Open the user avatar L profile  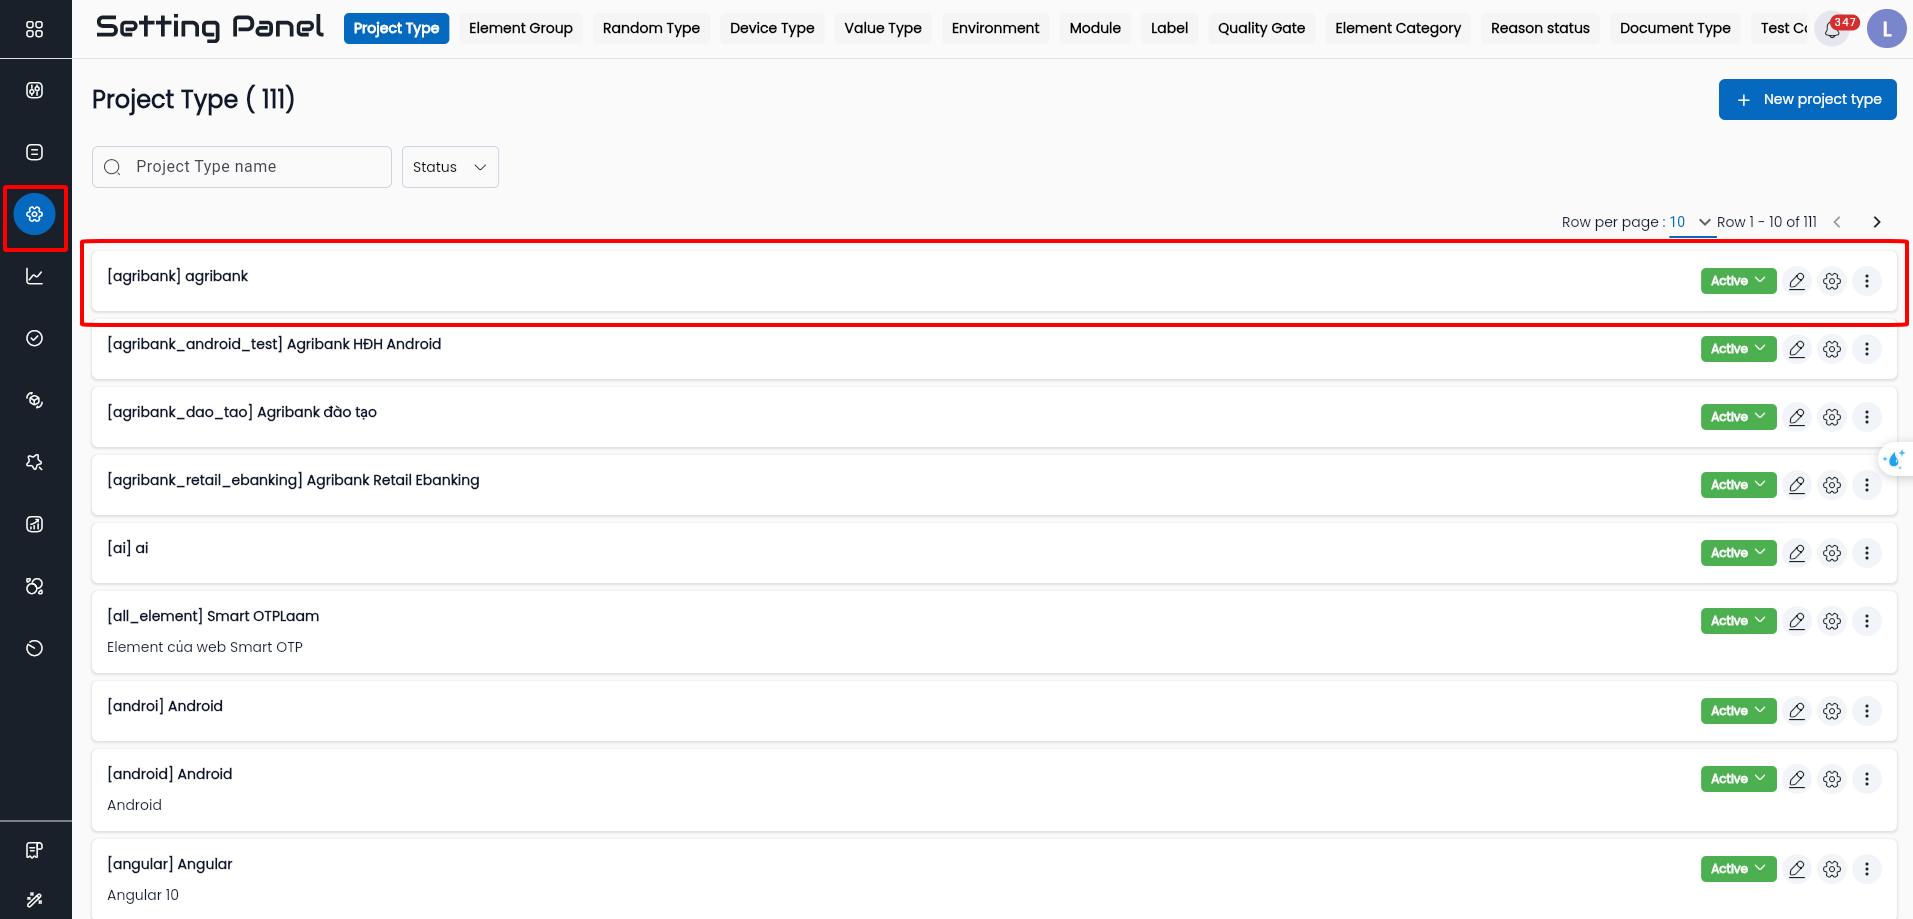[1886, 29]
